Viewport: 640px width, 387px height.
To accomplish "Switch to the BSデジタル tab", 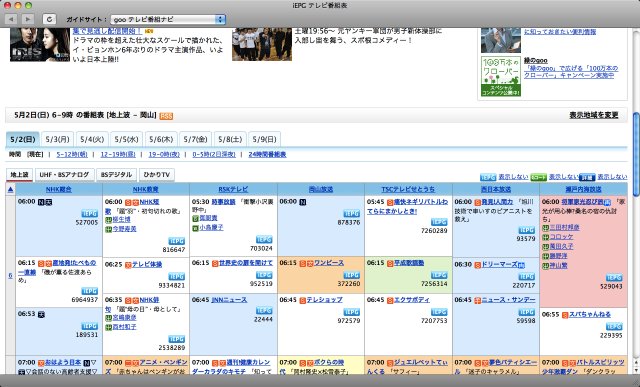I will [x=116, y=174].
